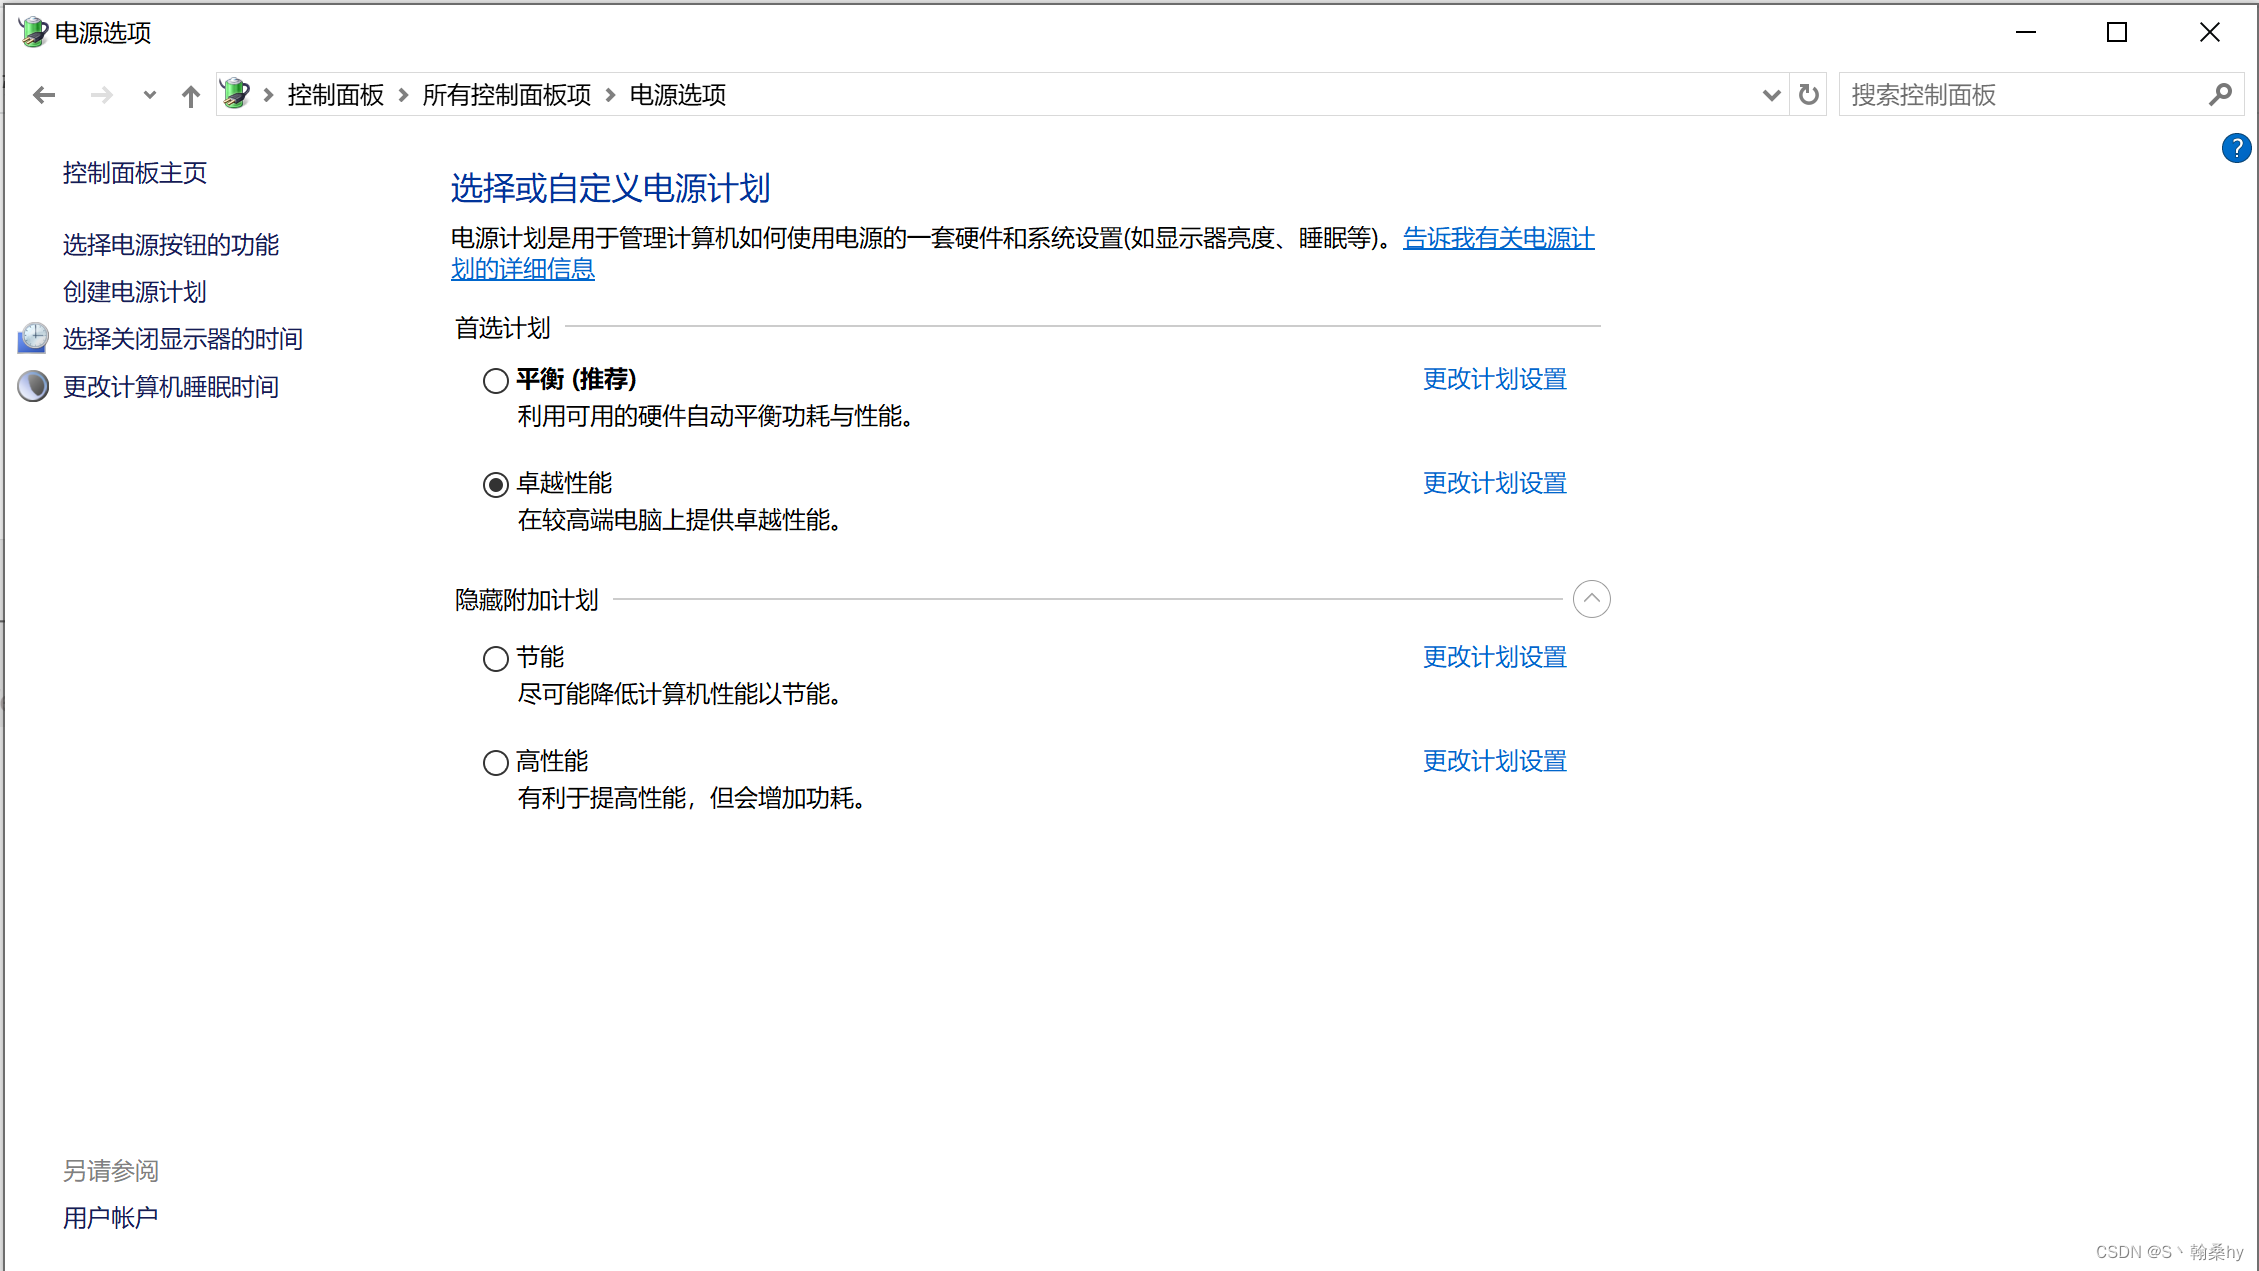Click the back navigation arrow

[x=44, y=95]
